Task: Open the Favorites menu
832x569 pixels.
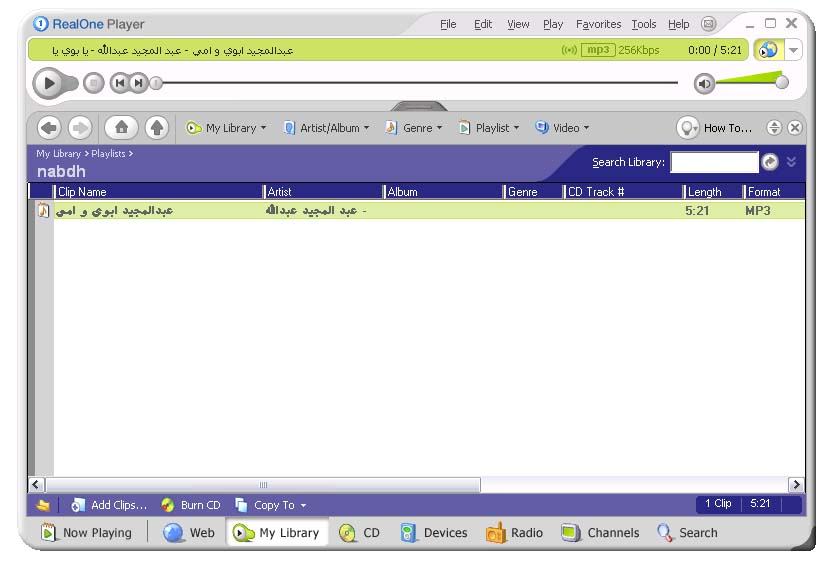Action: pos(599,24)
